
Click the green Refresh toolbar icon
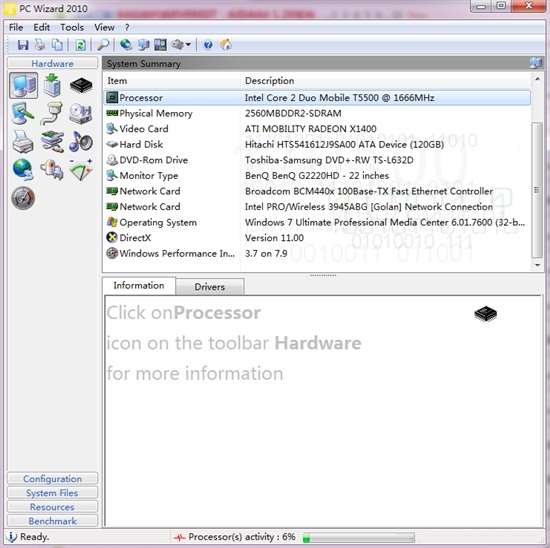(81, 45)
